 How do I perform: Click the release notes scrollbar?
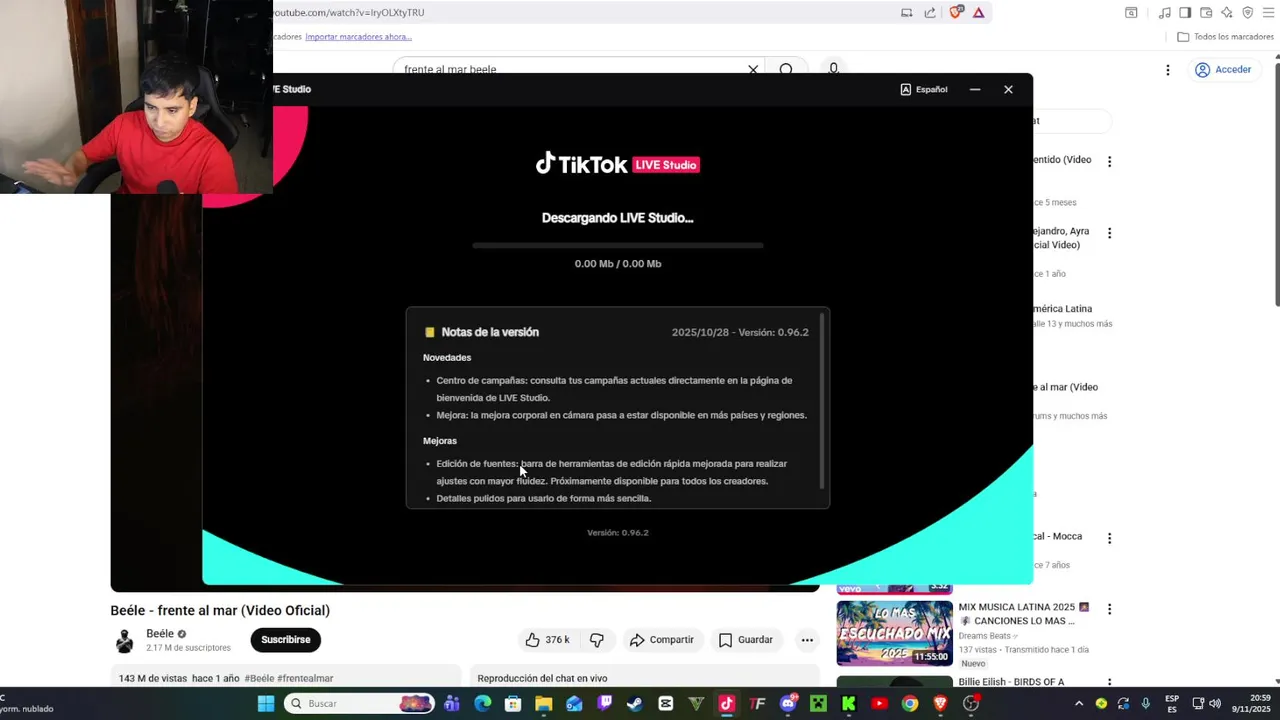pos(822,402)
